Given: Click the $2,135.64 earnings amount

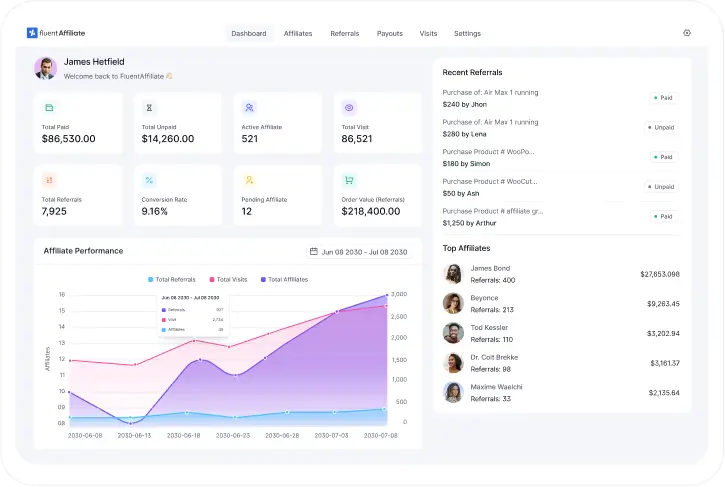Looking at the screenshot, I should coord(664,393).
